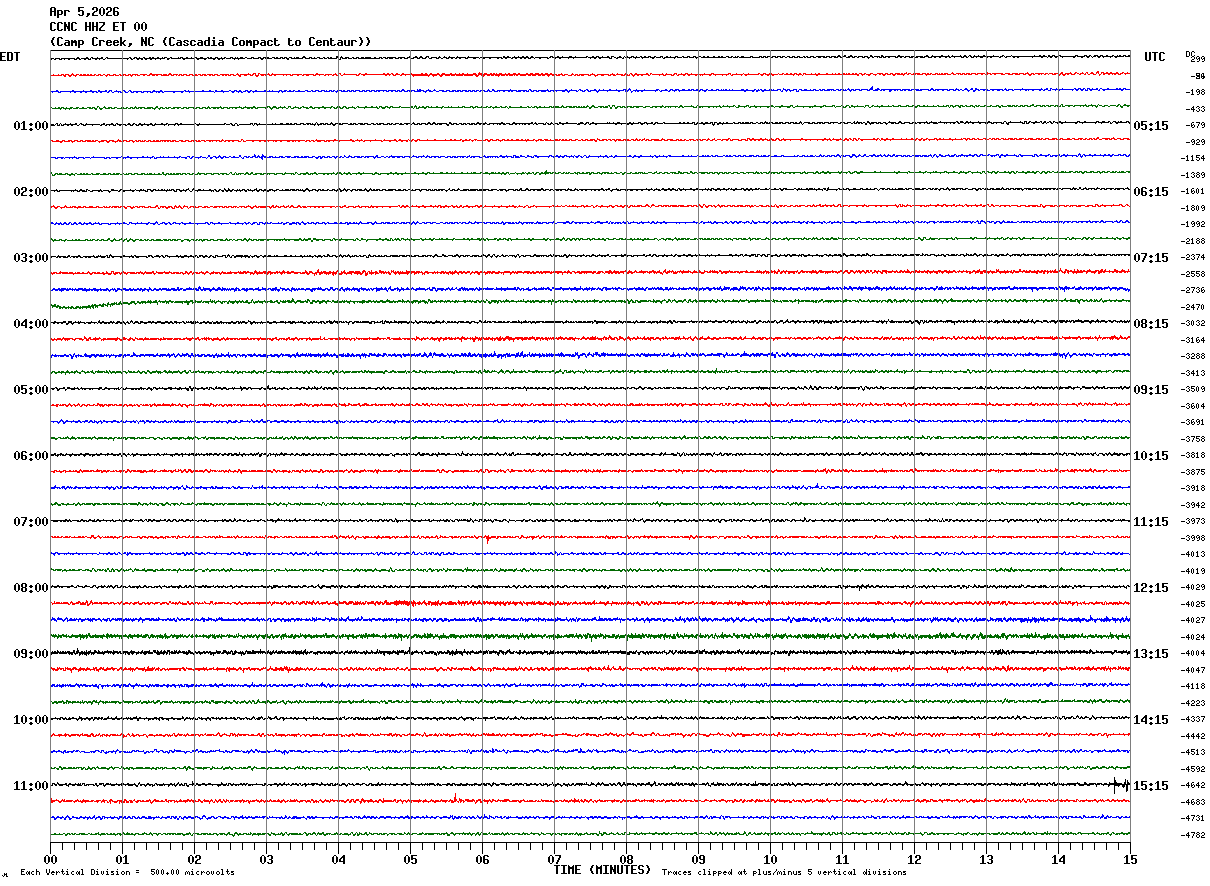Click minute tick label '12' on the time axis
Screen dimensions: 1210x886
click(914, 859)
